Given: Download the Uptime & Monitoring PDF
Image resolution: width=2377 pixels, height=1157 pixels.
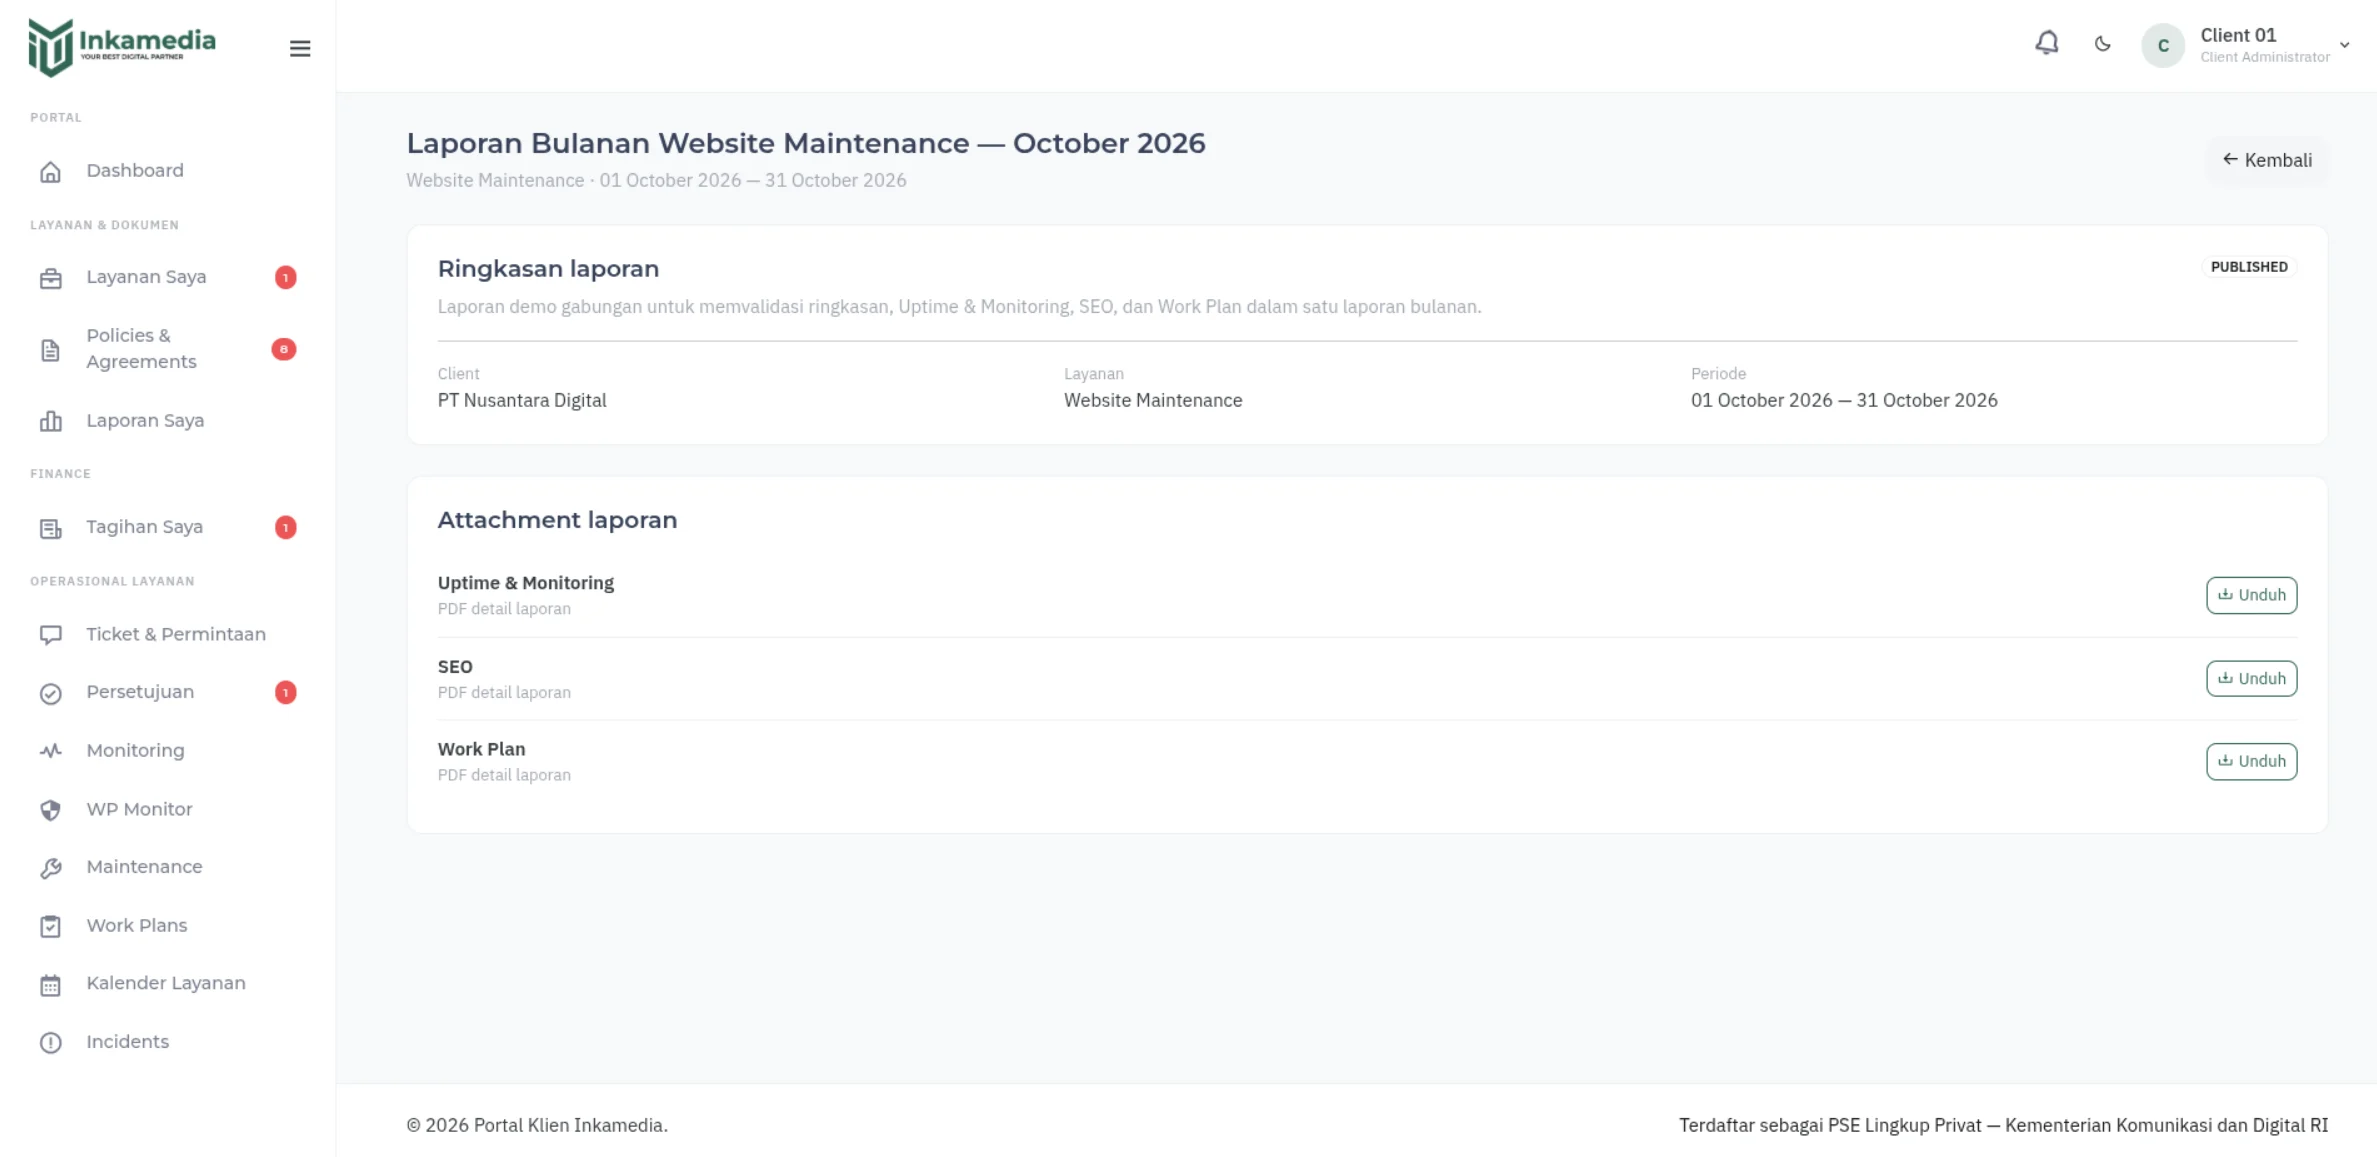Looking at the screenshot, I should (x=2251, y=595).
